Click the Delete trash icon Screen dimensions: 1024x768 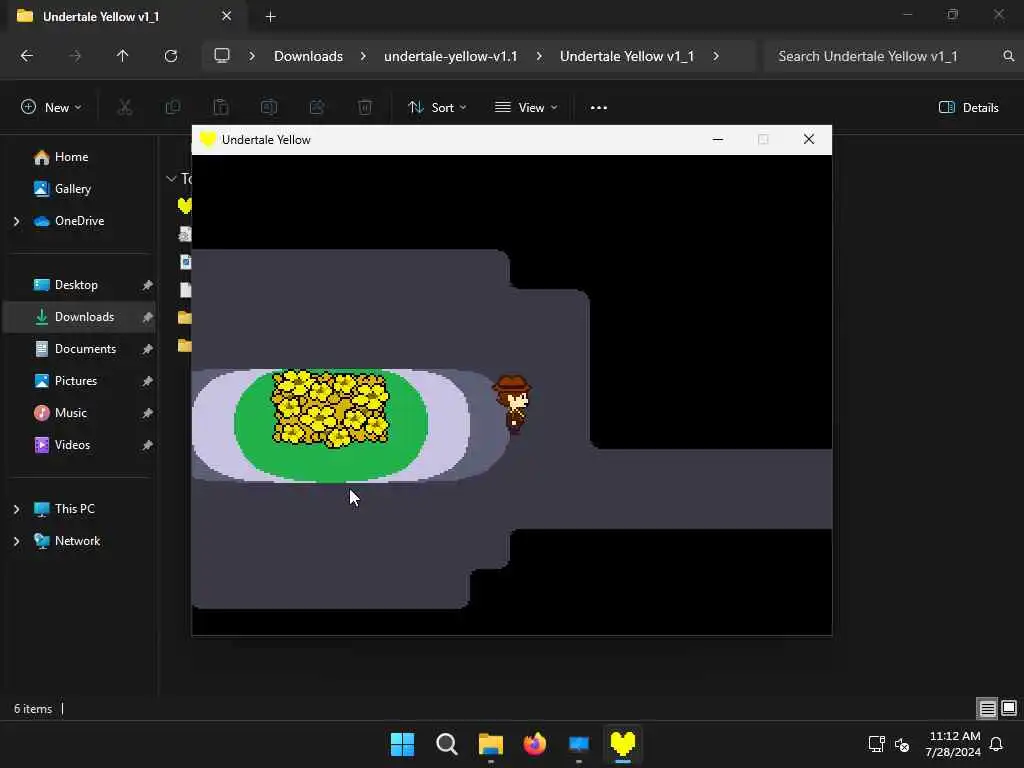click(x=365, y=108)
